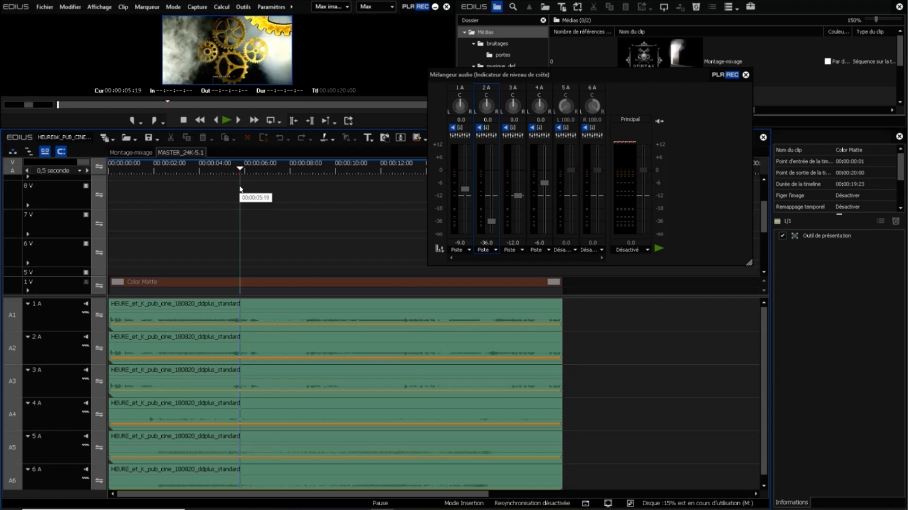Click the Informations tab at bottom right
The image size is (908, 510).
click(792, 502)
